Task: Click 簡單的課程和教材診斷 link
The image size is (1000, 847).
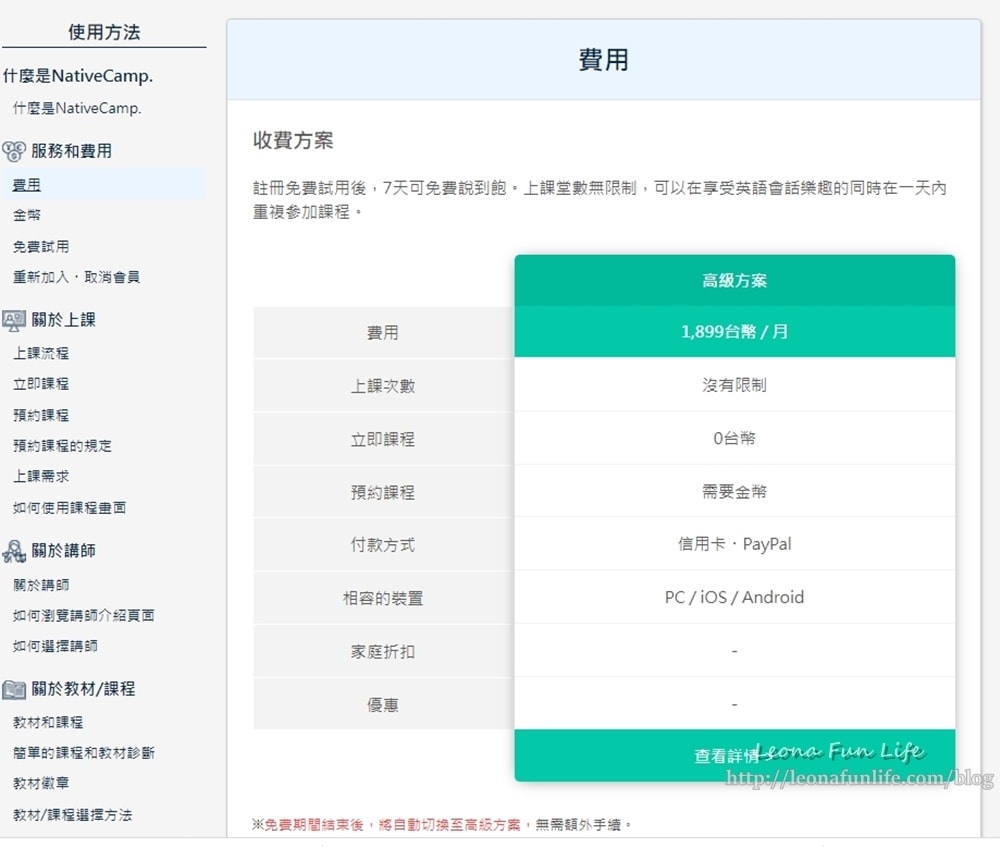Action: (83, 753)
